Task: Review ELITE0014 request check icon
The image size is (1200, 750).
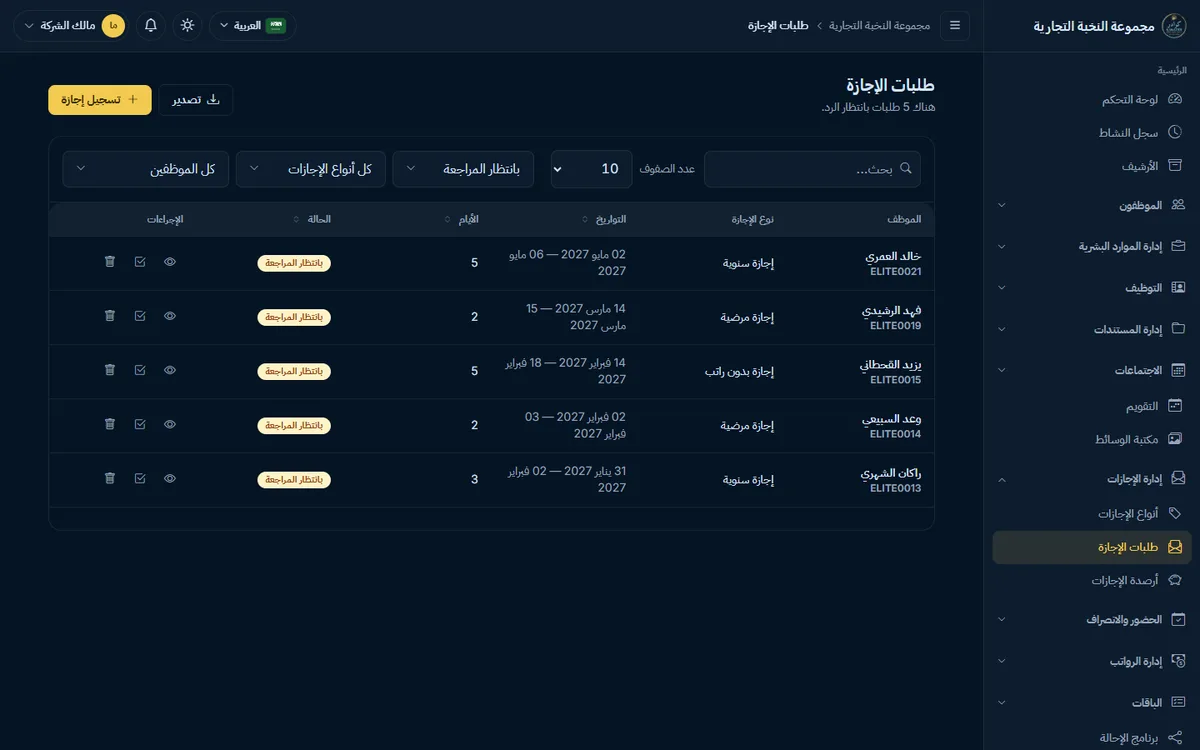Action: pyautogui.click(x=140, y=424)
